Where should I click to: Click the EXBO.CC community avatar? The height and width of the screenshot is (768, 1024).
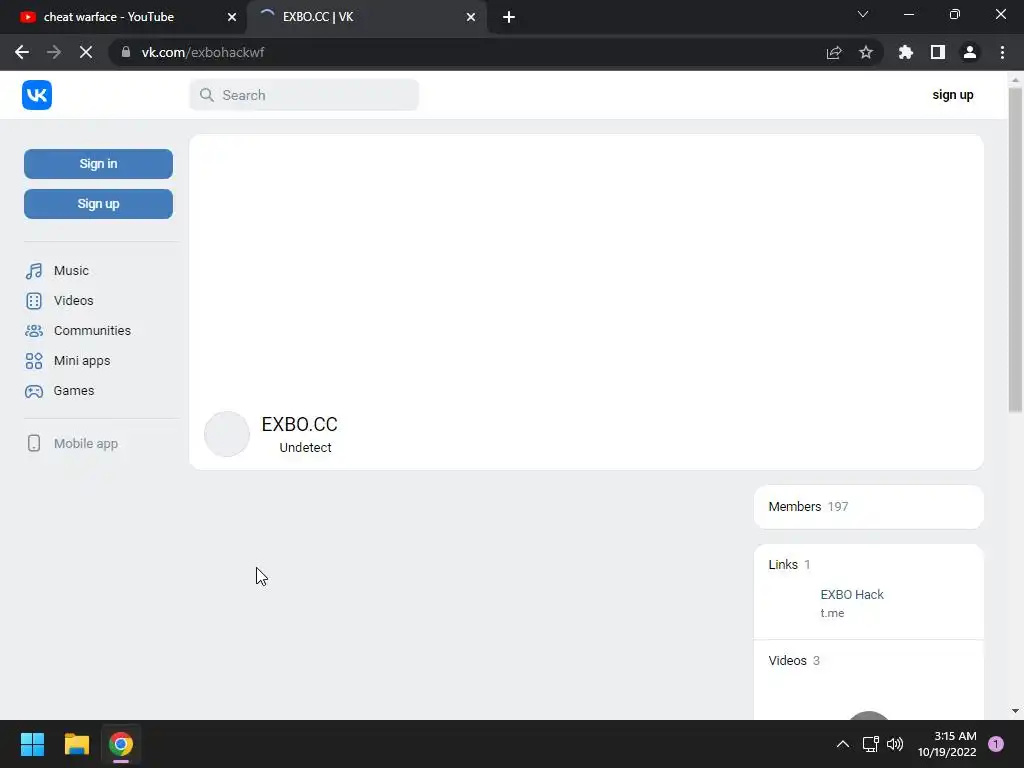click(x=227, y=434)
